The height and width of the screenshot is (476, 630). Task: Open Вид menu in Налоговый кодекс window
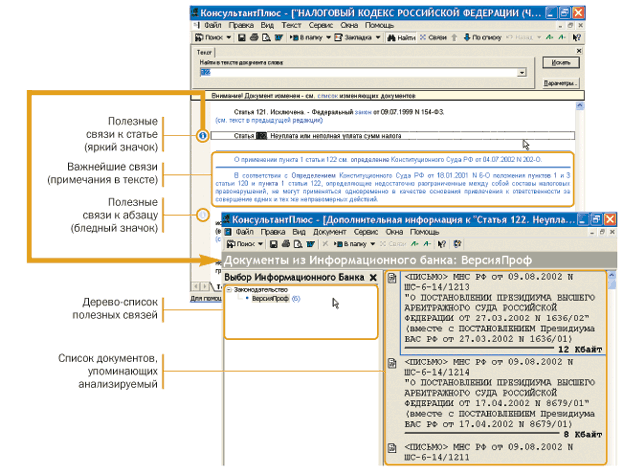267,25
